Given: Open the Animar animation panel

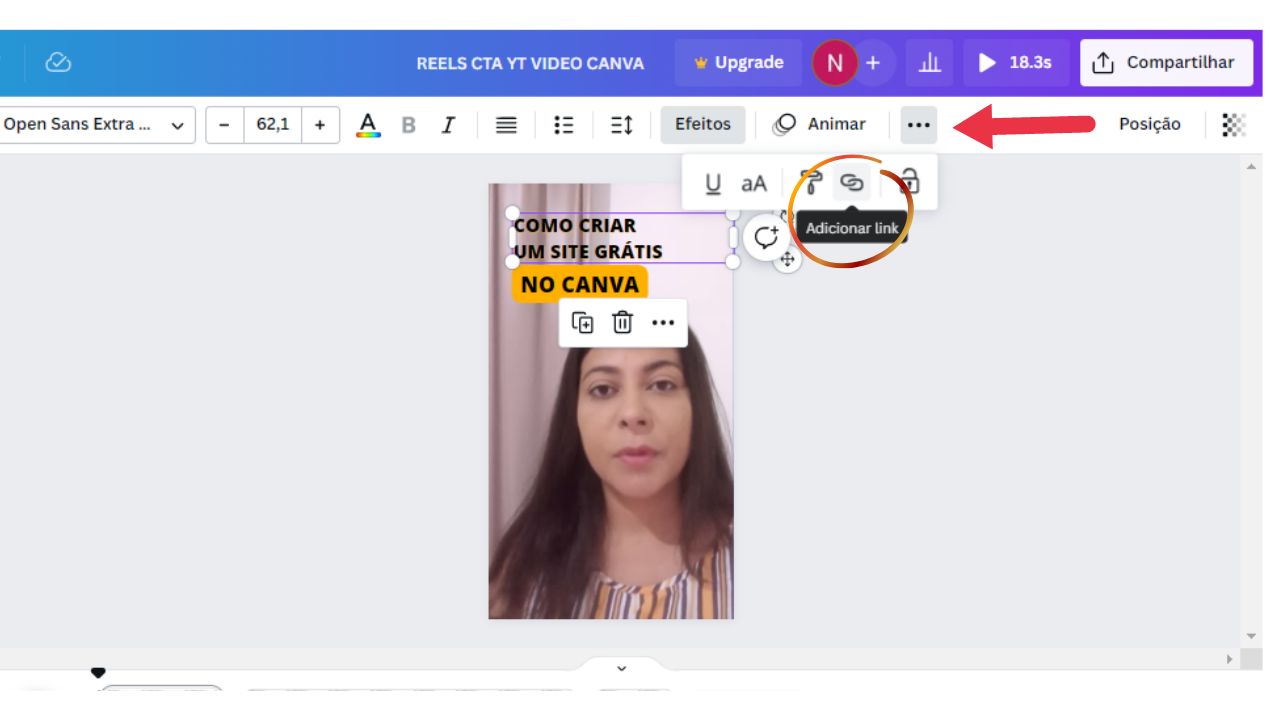Looking at the screenshot, I should pyautogui.click(x=820, y=125).
